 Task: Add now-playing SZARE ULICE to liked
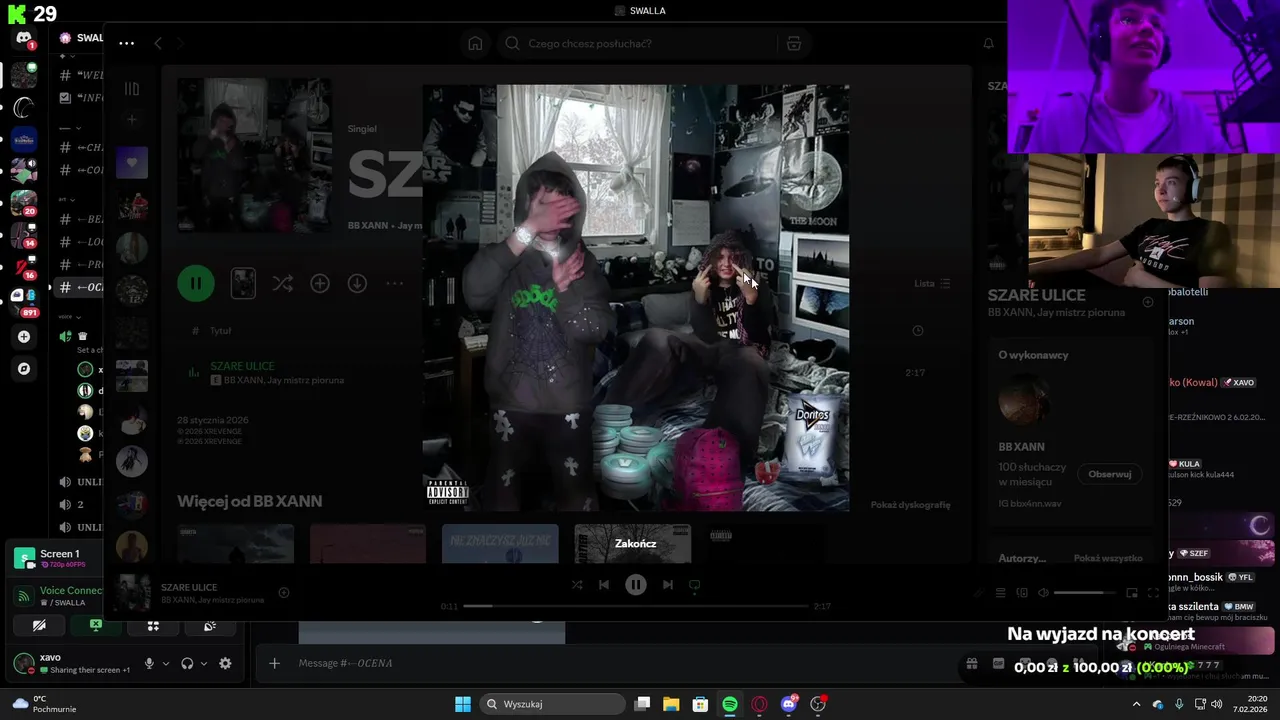point(284,593)
